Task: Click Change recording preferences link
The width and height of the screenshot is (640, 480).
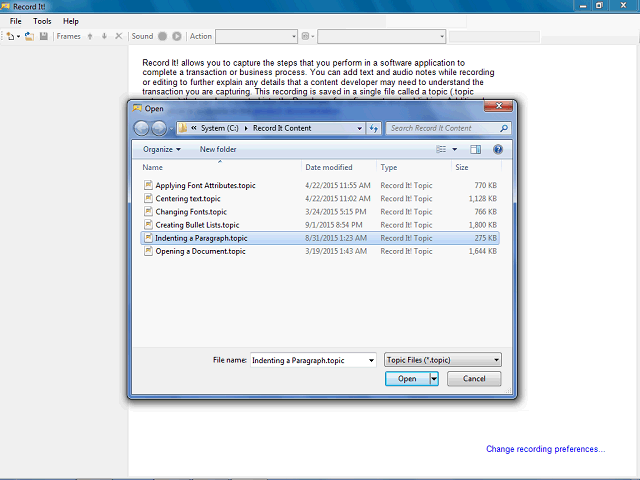Action: 545,449
